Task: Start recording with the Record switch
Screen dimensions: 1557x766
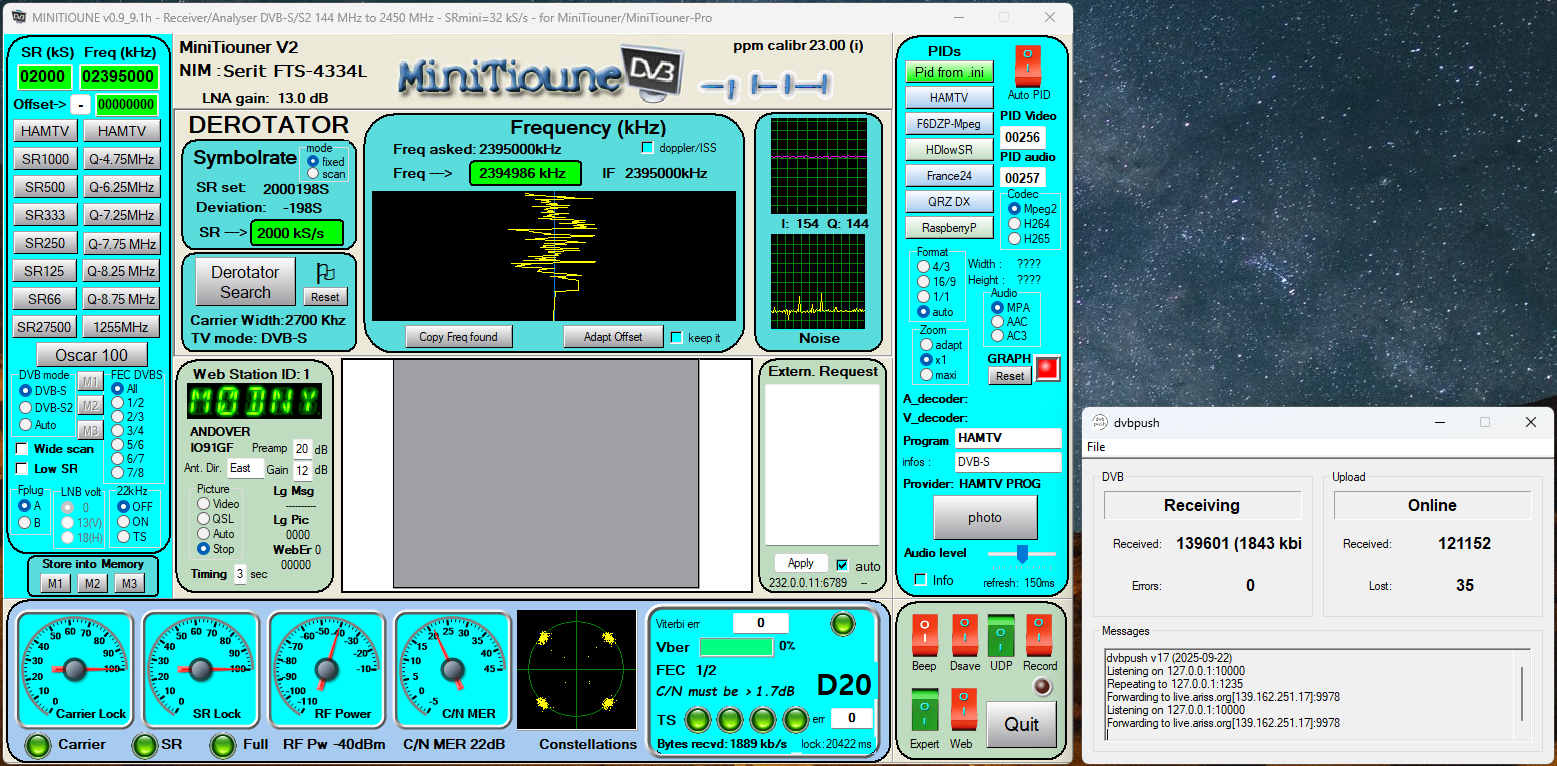Action: click(1039, 636)
